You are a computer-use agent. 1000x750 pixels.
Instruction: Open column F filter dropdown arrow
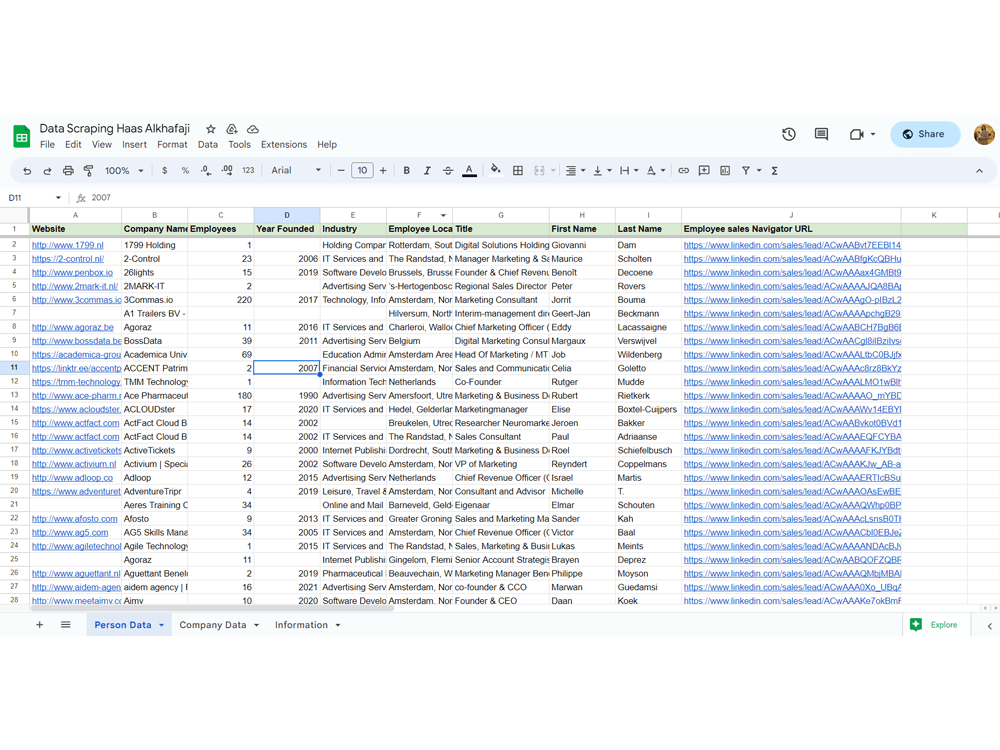(x=443, y=216)
